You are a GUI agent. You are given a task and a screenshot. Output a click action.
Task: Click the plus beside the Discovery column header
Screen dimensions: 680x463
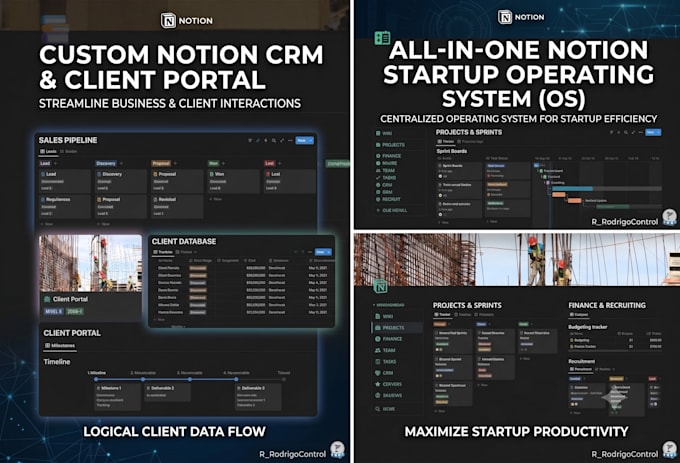(121, 163)
